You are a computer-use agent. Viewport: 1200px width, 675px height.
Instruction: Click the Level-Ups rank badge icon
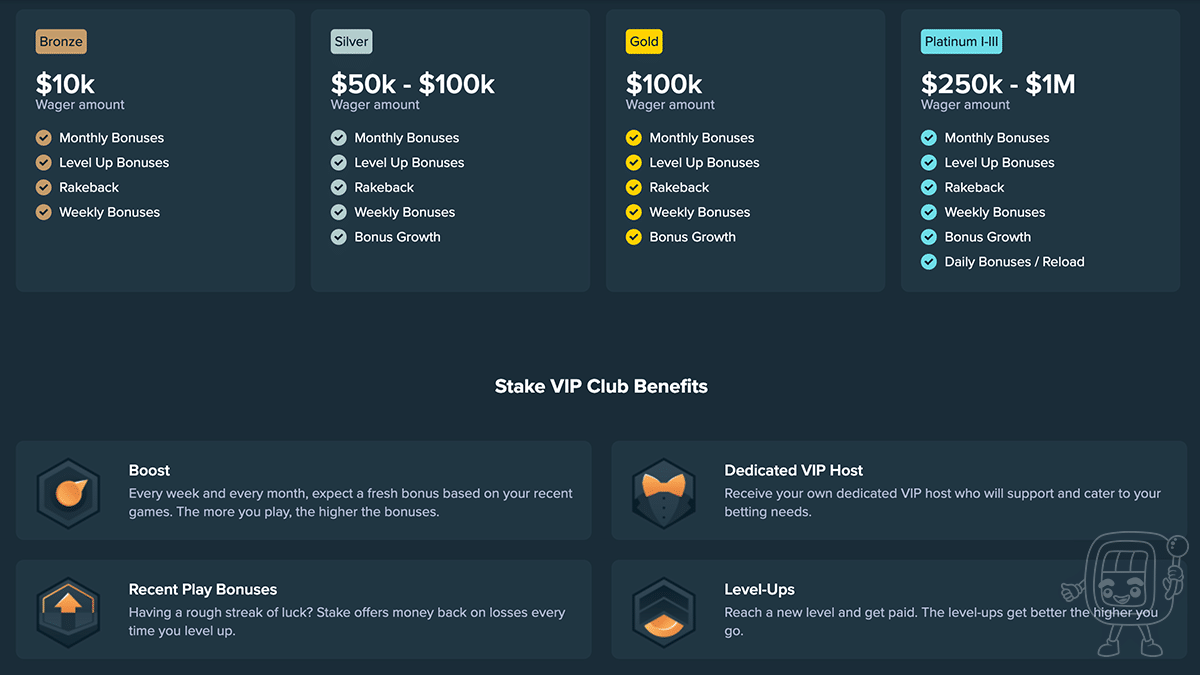tap(664, 609)
